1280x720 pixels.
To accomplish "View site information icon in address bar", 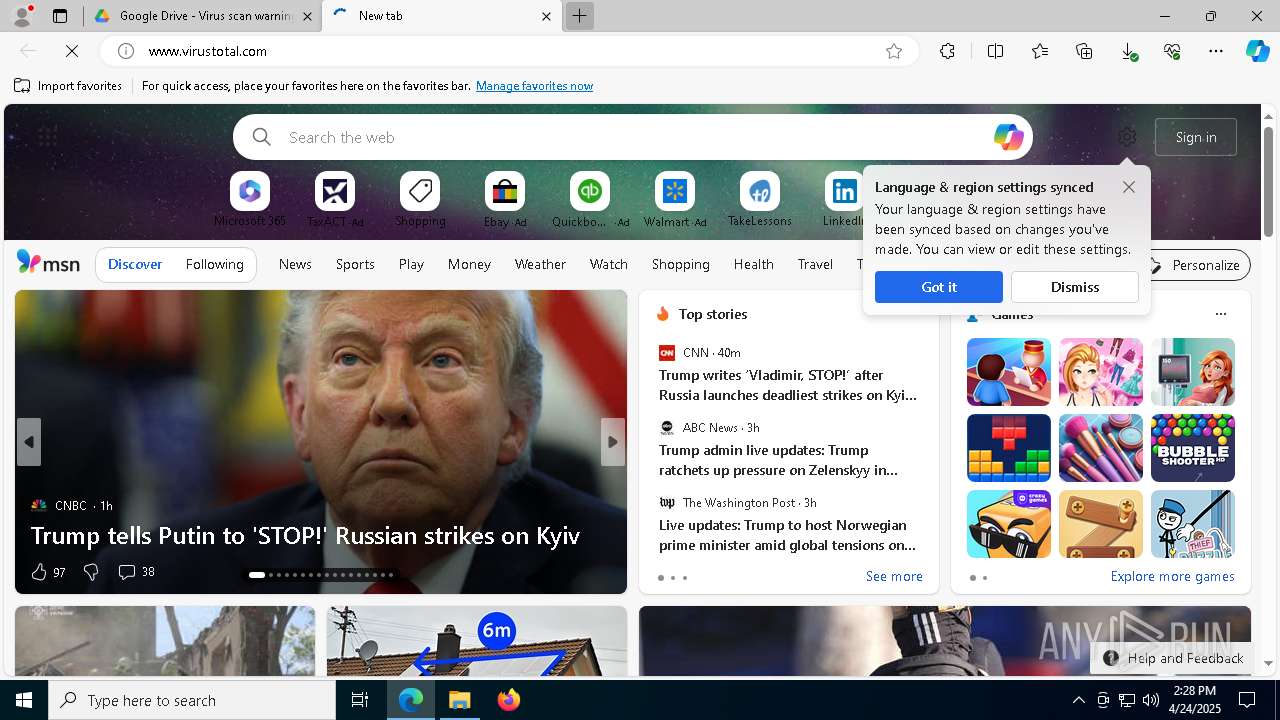I will [x=125, y=51].
